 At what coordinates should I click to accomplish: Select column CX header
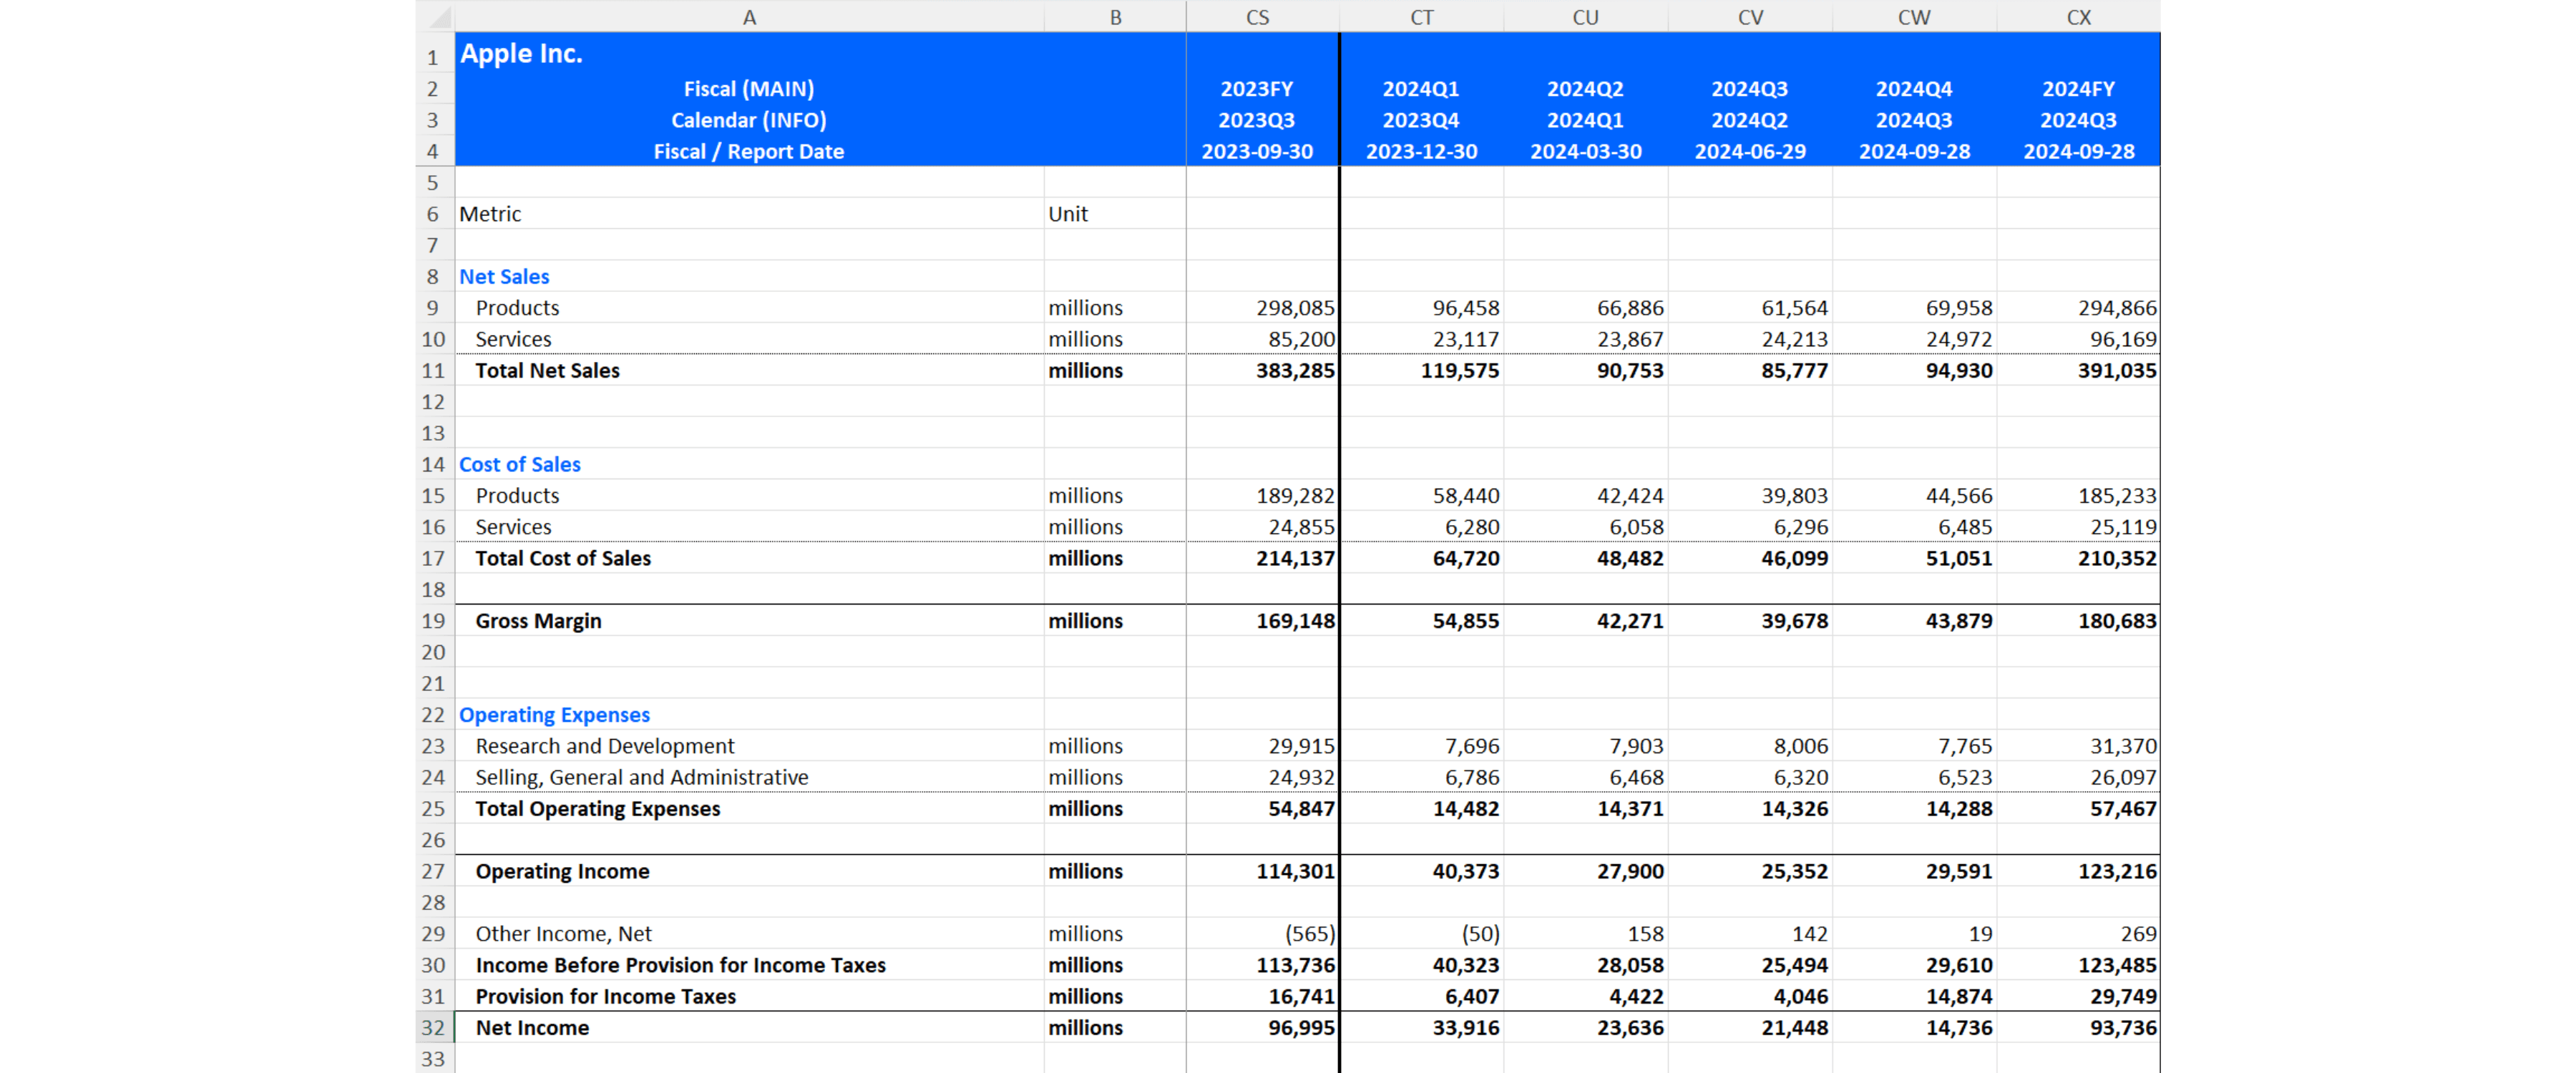pos(2078,17)
